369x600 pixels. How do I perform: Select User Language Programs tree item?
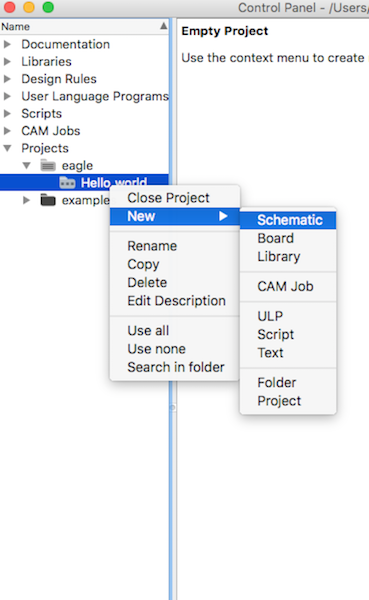[95, 96]
